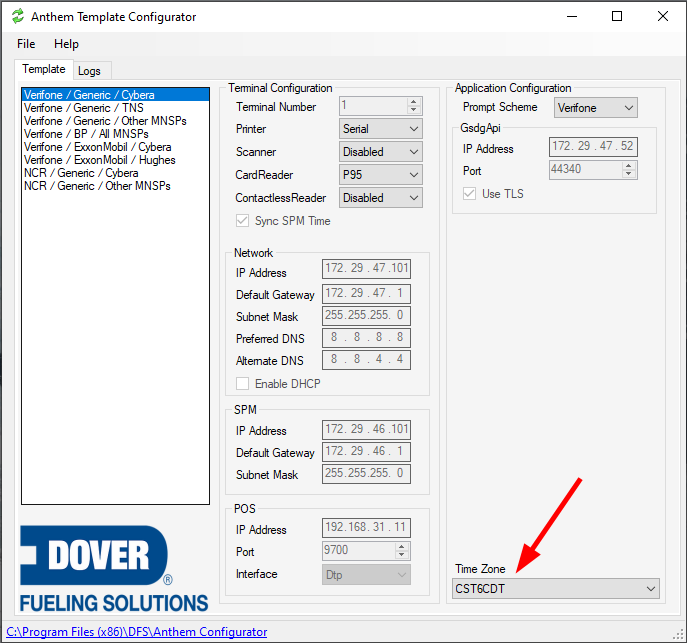Click the Network Subnet Mask field

(x=366, y=315)
